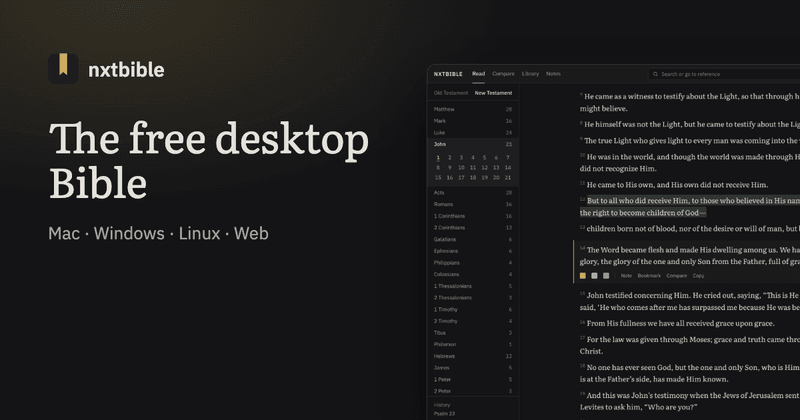Select James in the book list
This screenshot has width=800, height=420.
click(472, 368)
